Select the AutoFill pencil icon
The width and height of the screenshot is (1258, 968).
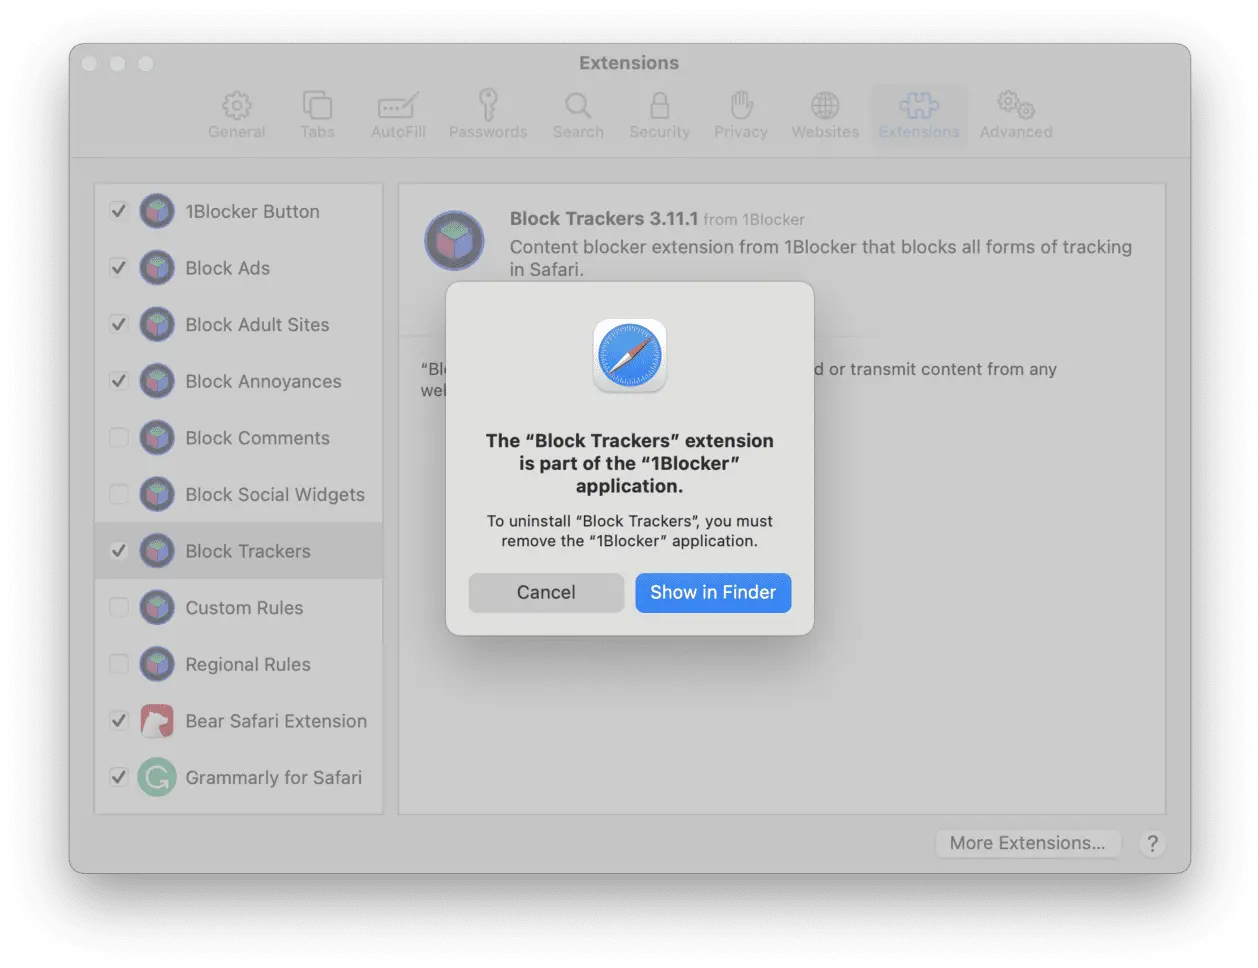pyautogui.click(x=398, y=106)
